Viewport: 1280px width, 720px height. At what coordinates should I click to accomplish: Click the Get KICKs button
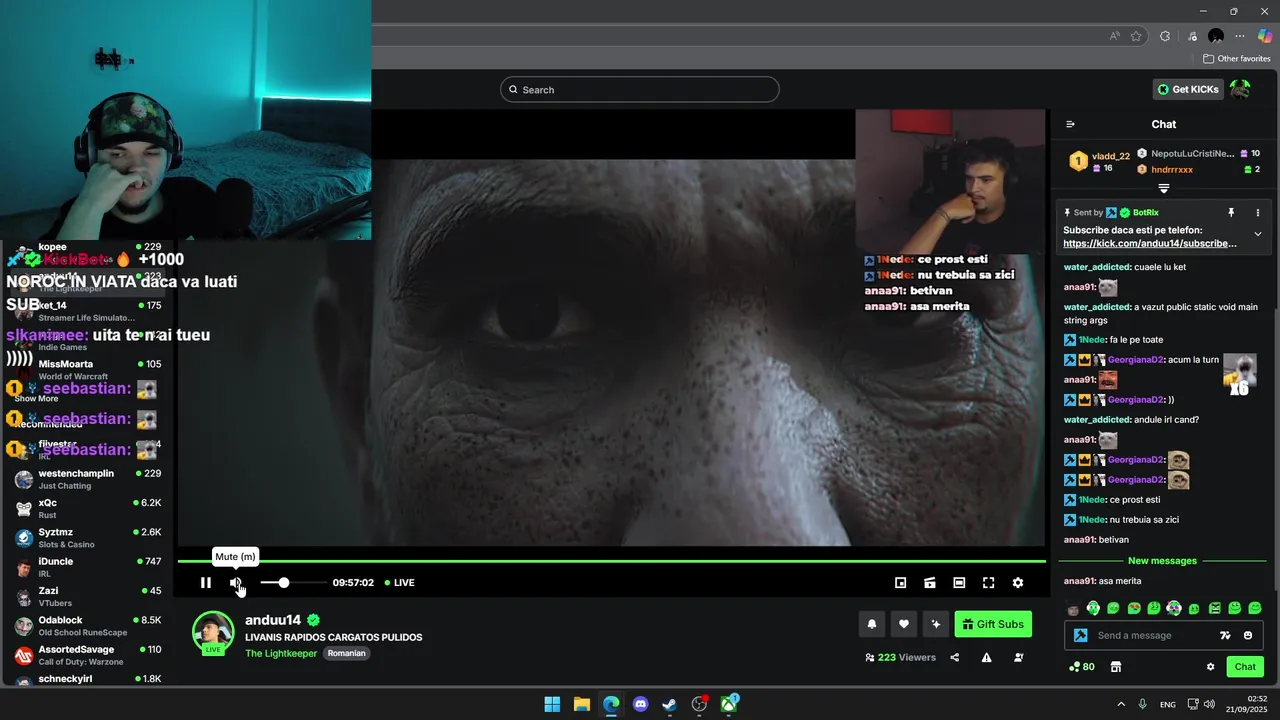point(1188,89)
